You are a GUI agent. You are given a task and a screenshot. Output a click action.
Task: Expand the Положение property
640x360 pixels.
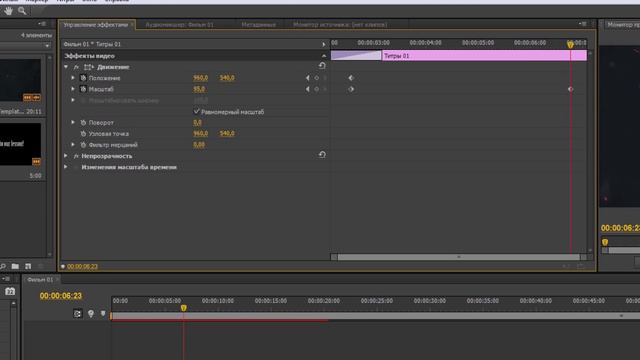73,78
